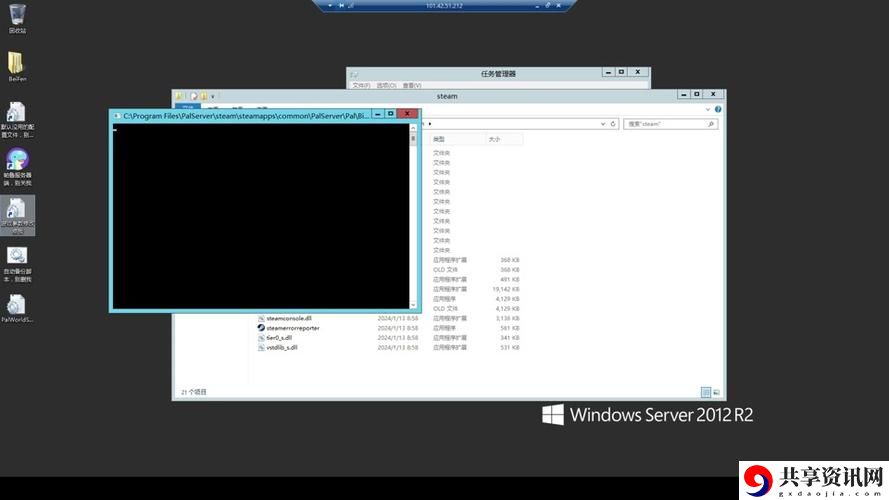Image resolution: width=889 pixels, height=500 pixels.
Task: Click the 19,142 KB size cell
Action: [506, 289]
